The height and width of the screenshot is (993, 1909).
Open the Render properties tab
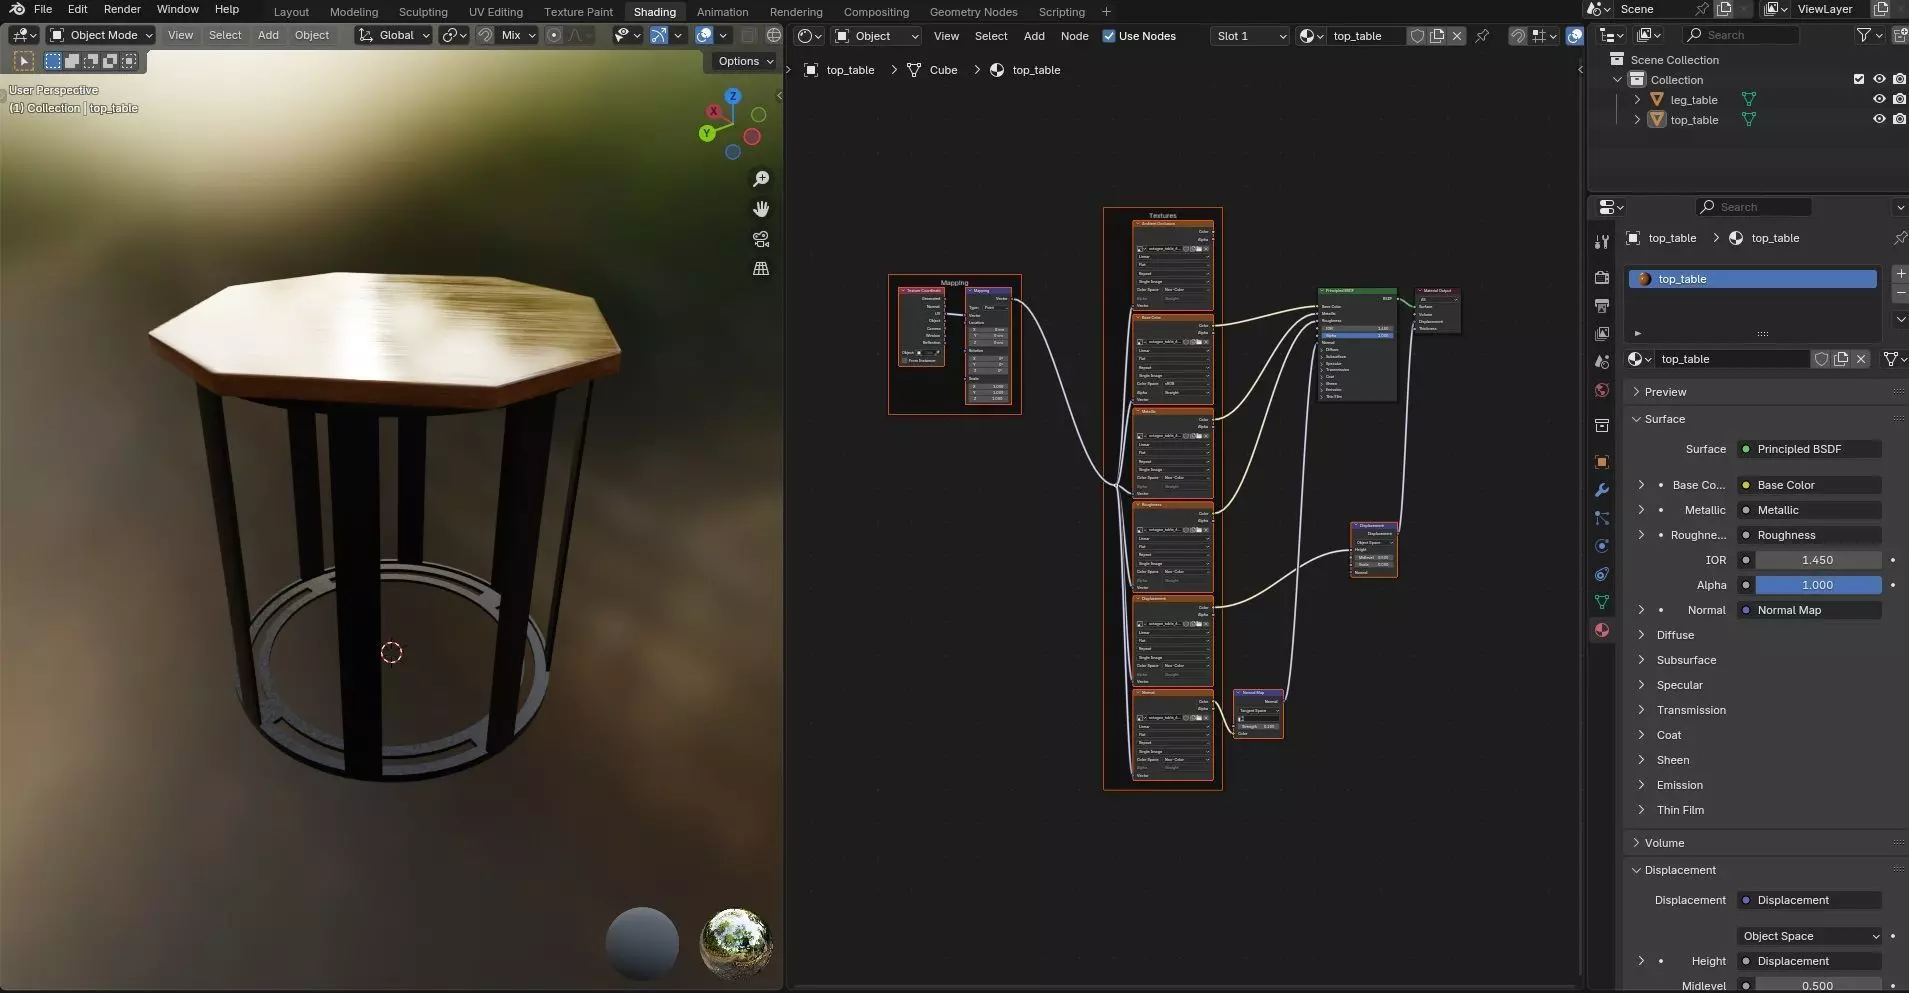click(1602, 277)
